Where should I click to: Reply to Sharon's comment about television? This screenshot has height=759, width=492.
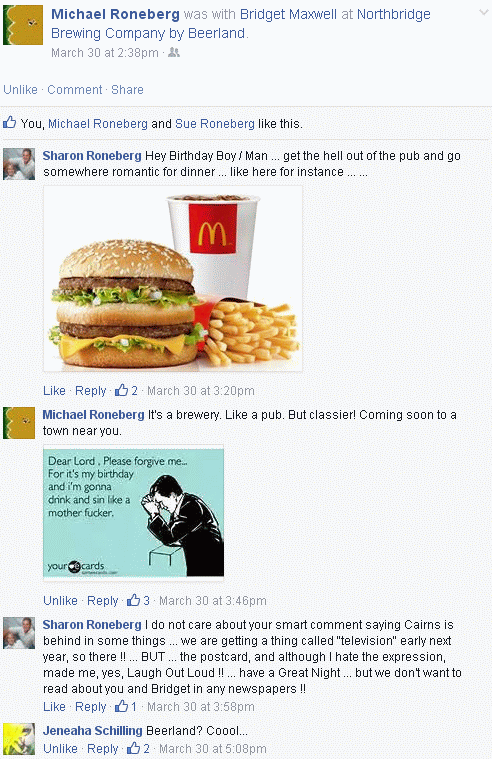(91, 707)
